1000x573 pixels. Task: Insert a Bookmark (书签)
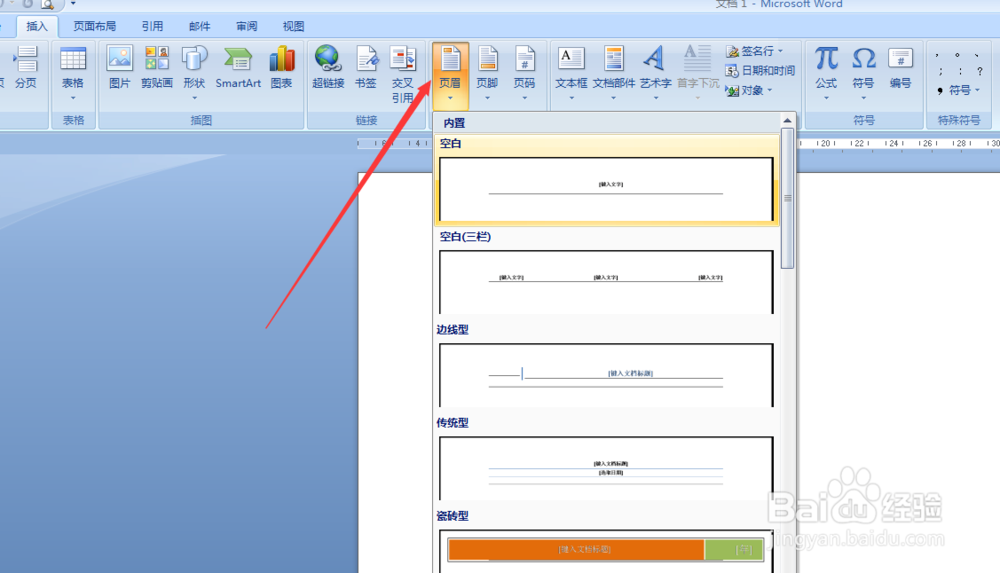[x=365, y=67]
